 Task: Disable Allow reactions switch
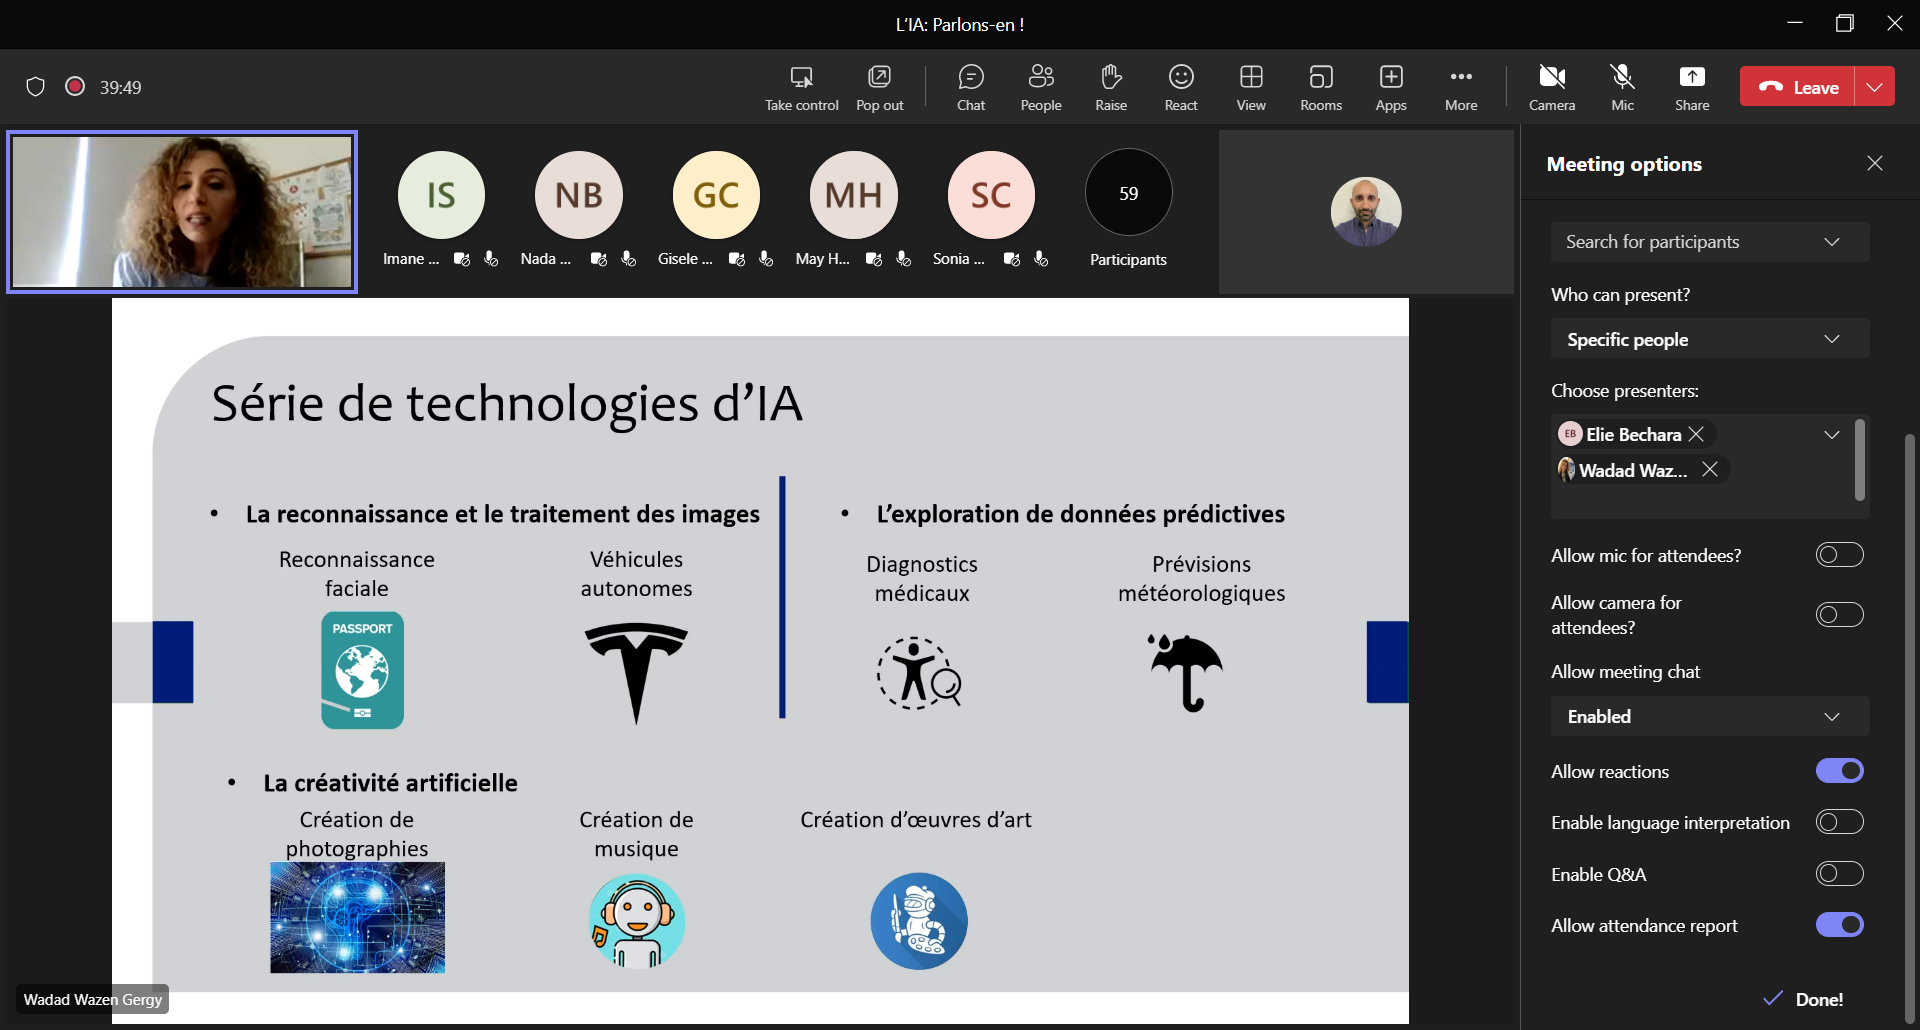pyautogui.click(x=1840, y=771)
